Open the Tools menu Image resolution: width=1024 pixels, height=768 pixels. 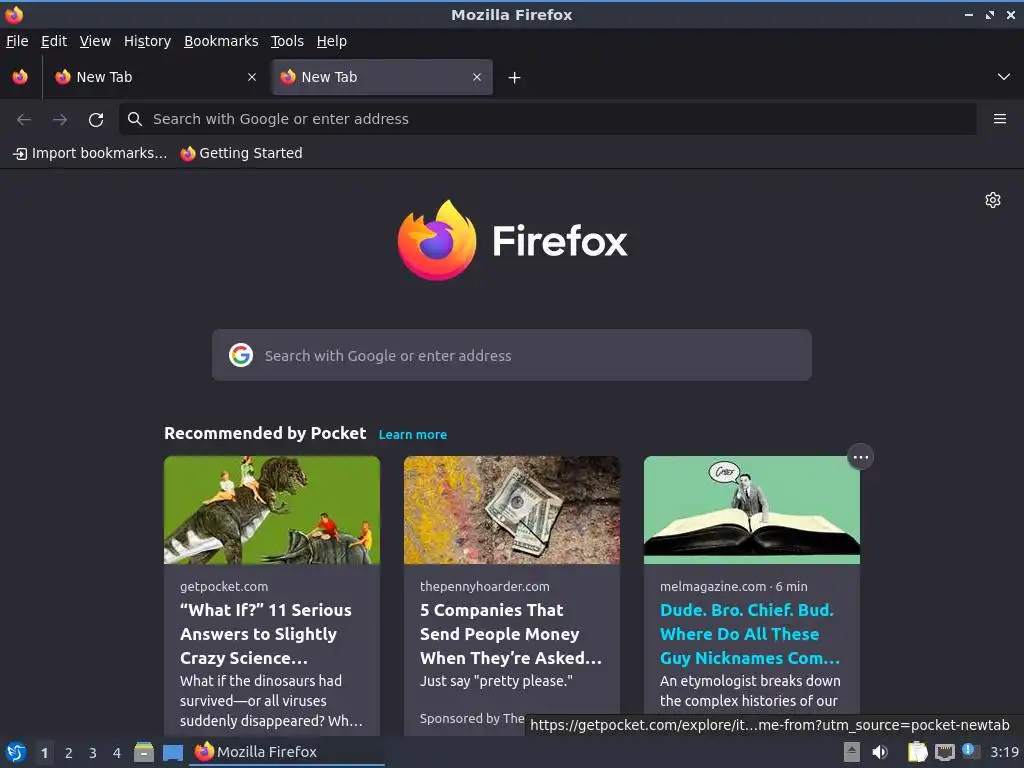point(287,41)
